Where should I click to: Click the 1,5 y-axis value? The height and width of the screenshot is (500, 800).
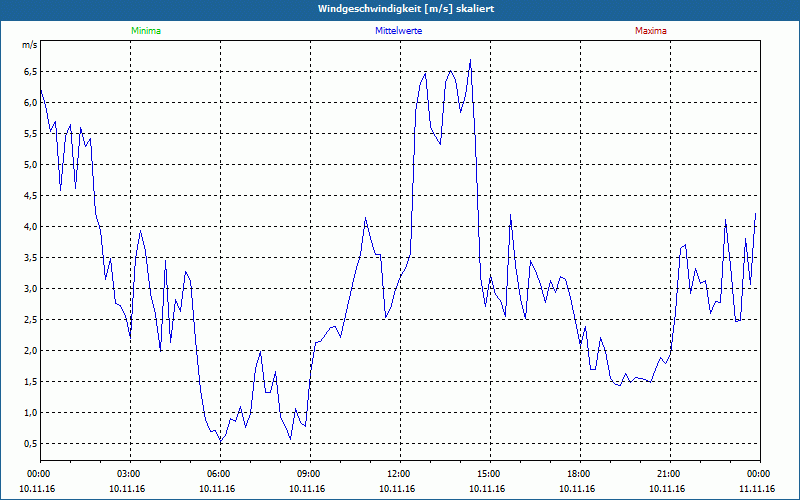click(x=31, y=382)
